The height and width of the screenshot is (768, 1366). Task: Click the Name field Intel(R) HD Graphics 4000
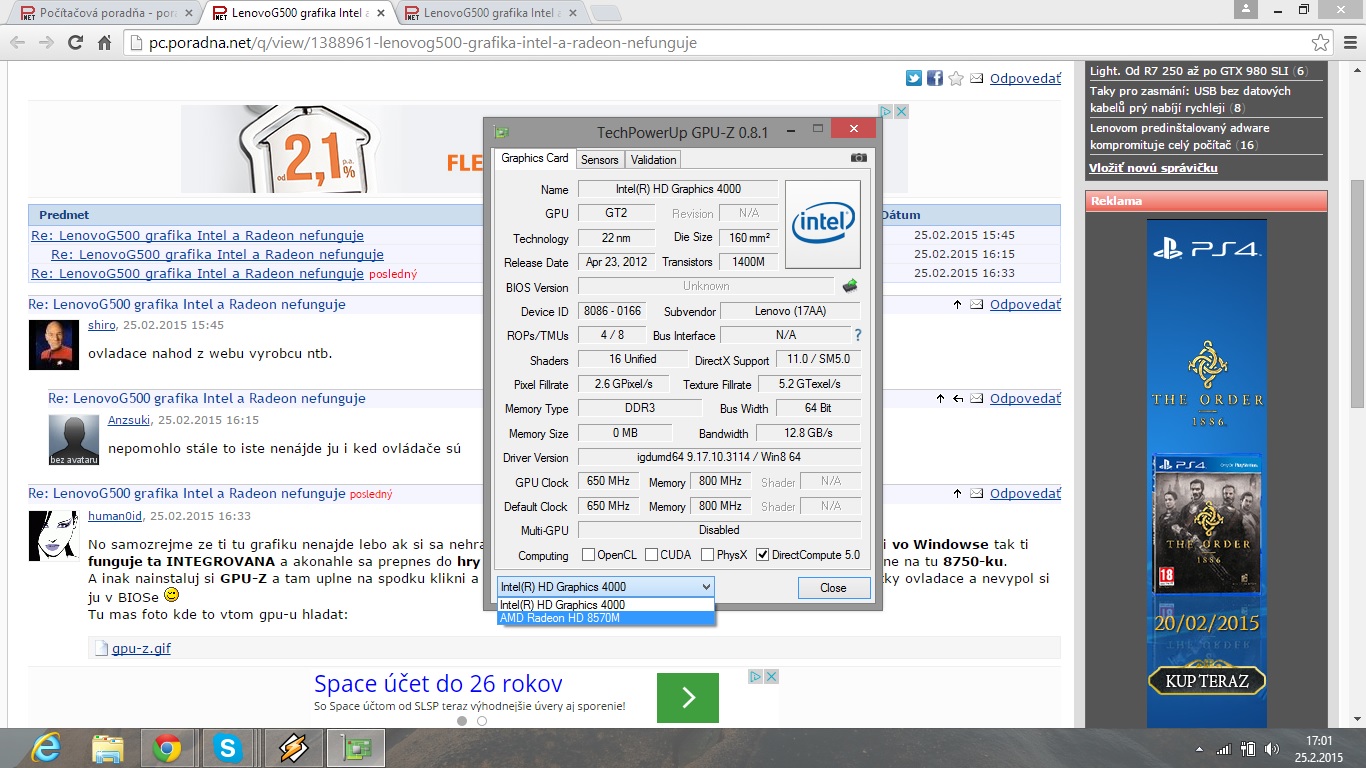pos(678,189)
